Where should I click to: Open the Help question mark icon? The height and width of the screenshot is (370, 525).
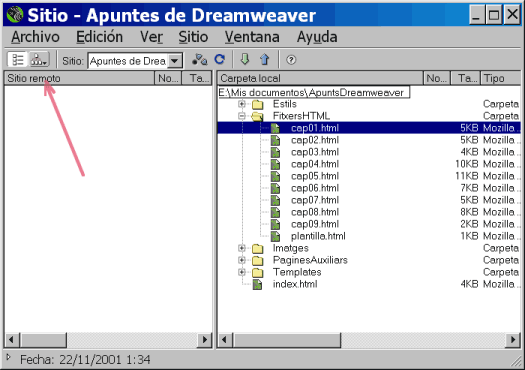[291, 60]
